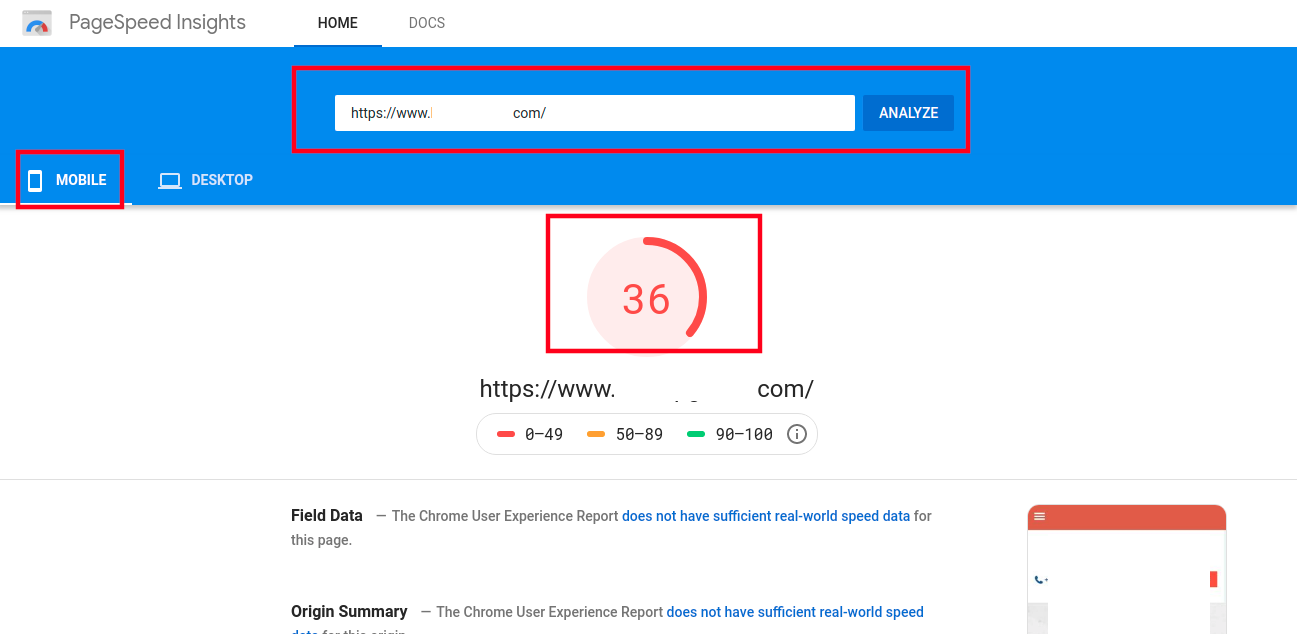This screenshot has width=1297, height=634.
Task: Click the red 0–49 legend item
Action: pyautogui.click(x=530, y=434)
